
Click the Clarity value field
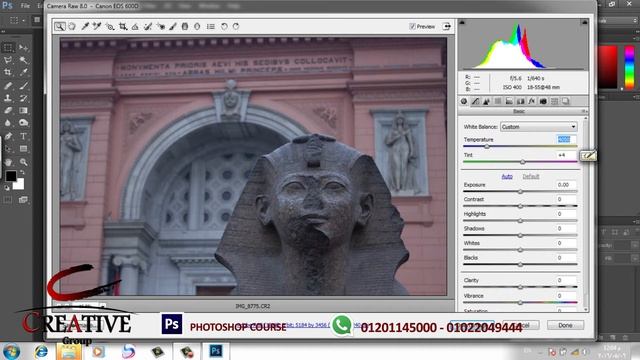coord(566,280)
